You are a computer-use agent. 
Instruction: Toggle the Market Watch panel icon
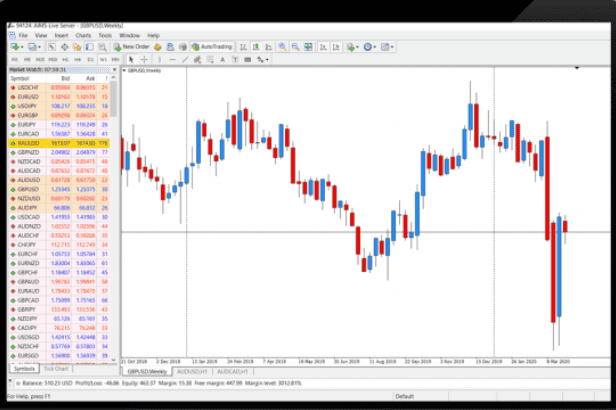point(52,47)
